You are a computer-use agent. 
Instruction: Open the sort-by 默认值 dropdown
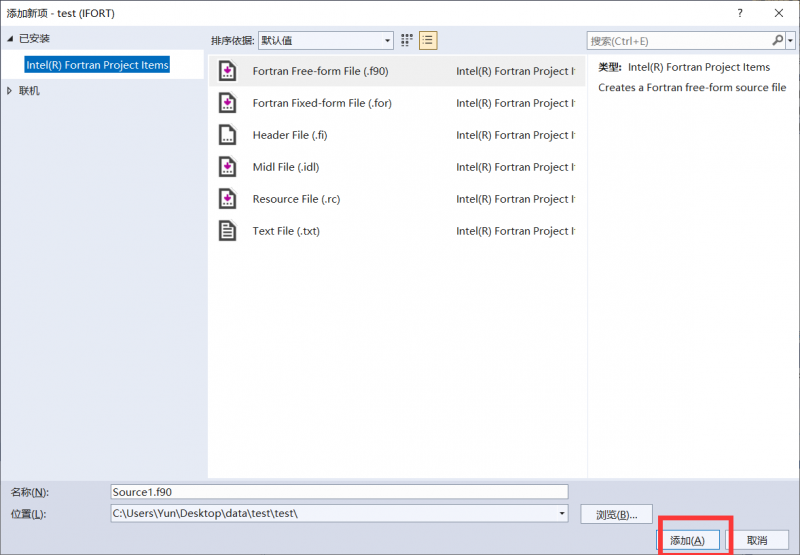325,40
